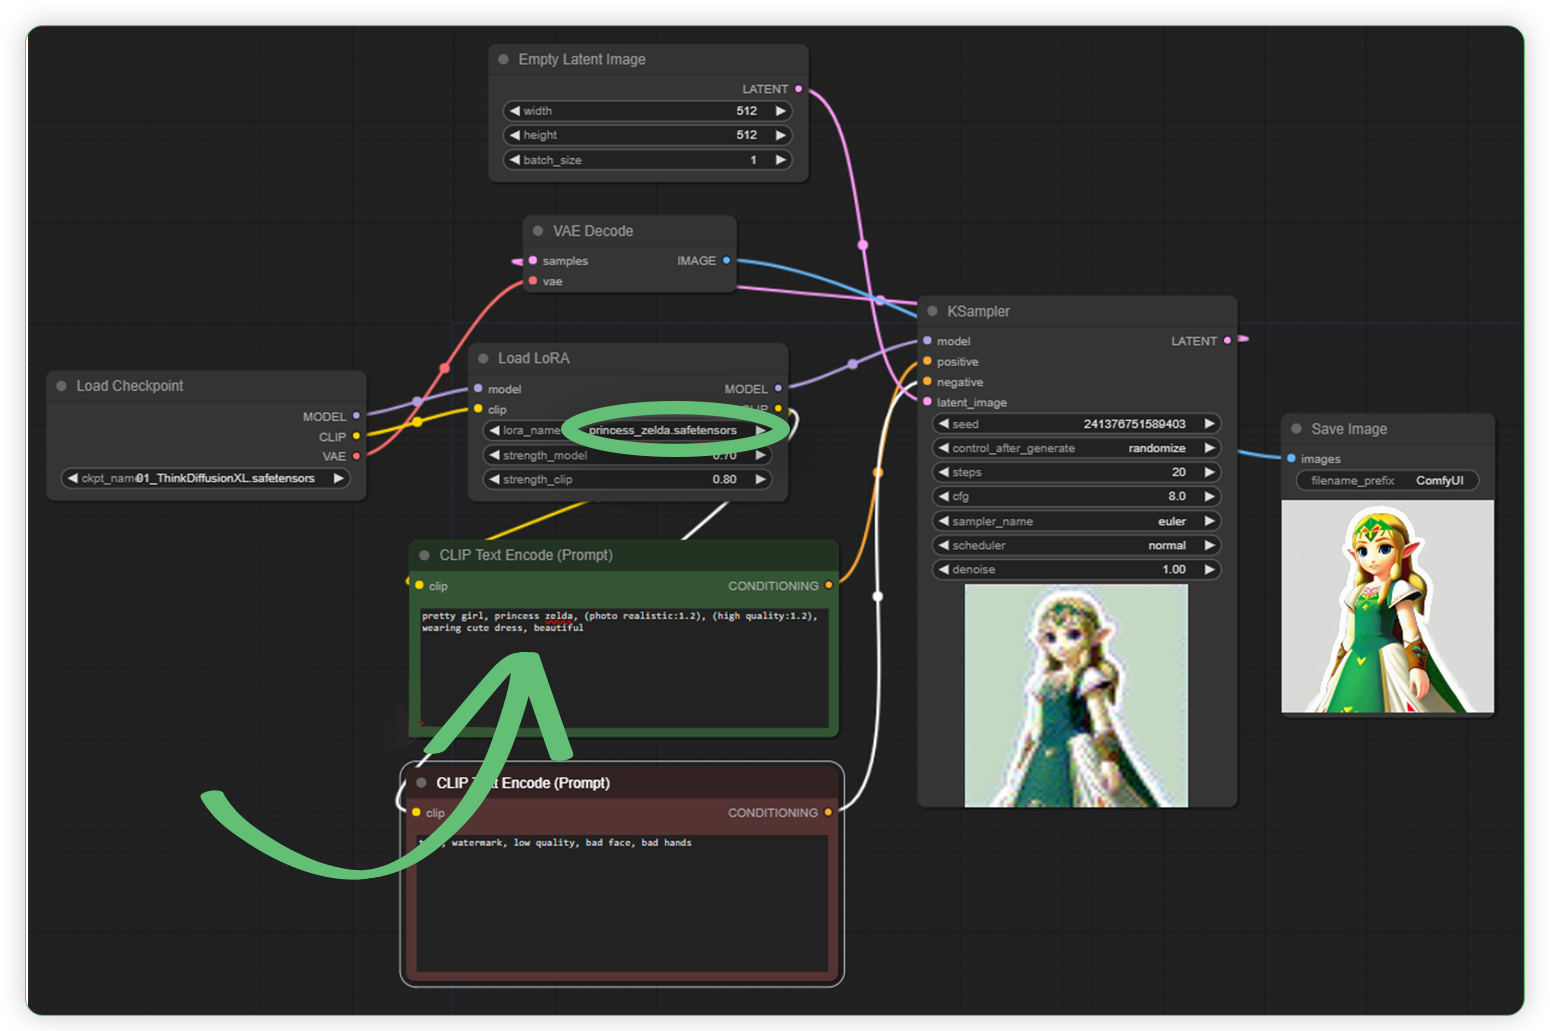Click KSampler's LATENT output port

pos(1228,341)
